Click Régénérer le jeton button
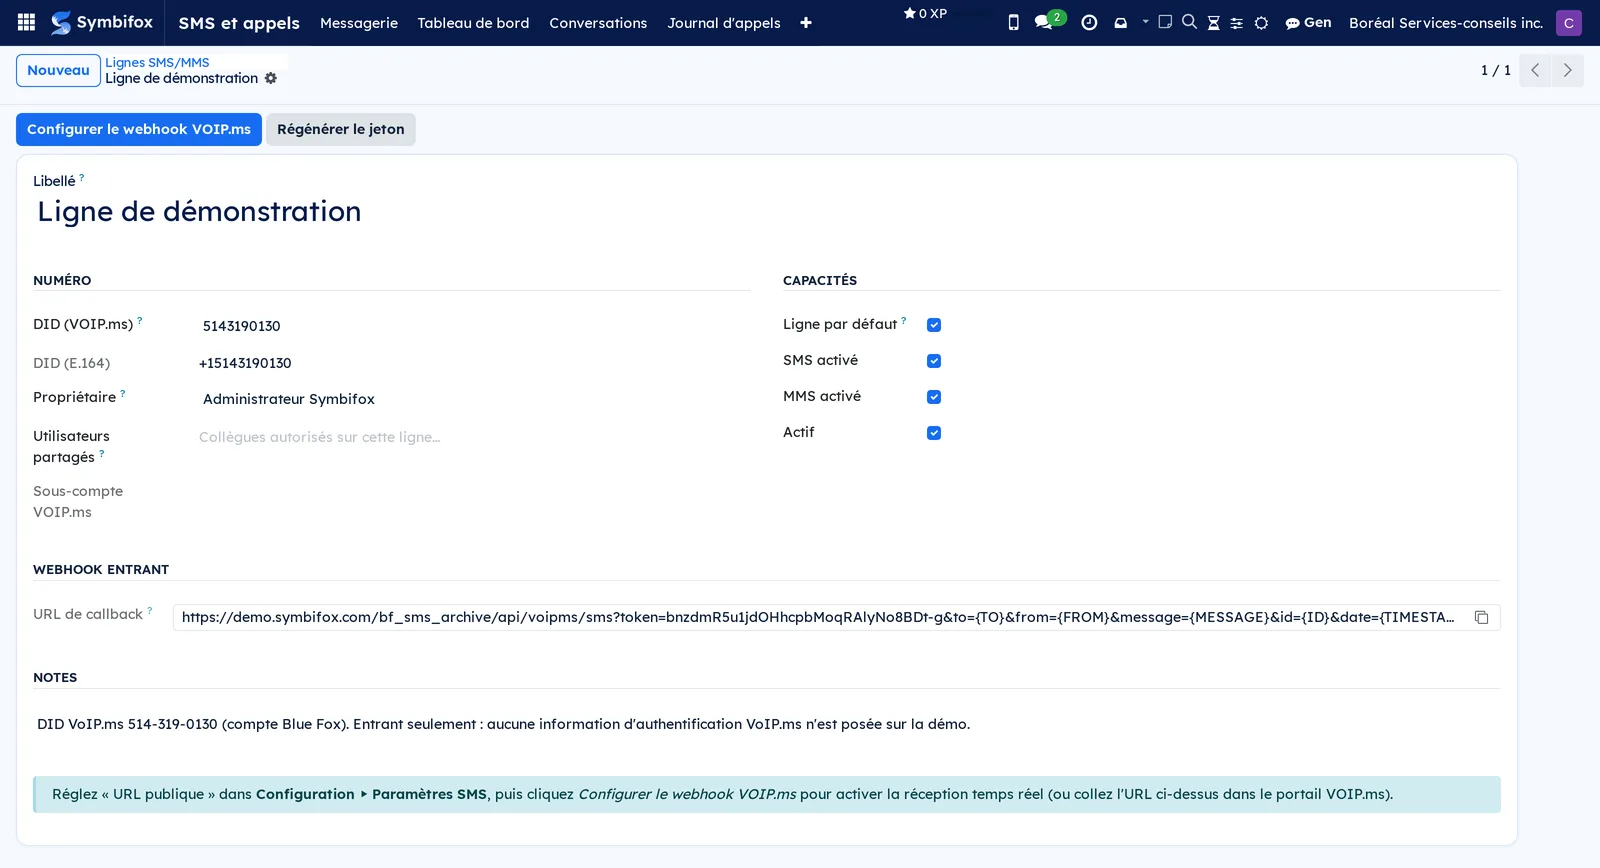The image size is (1600, 868). 341,129
